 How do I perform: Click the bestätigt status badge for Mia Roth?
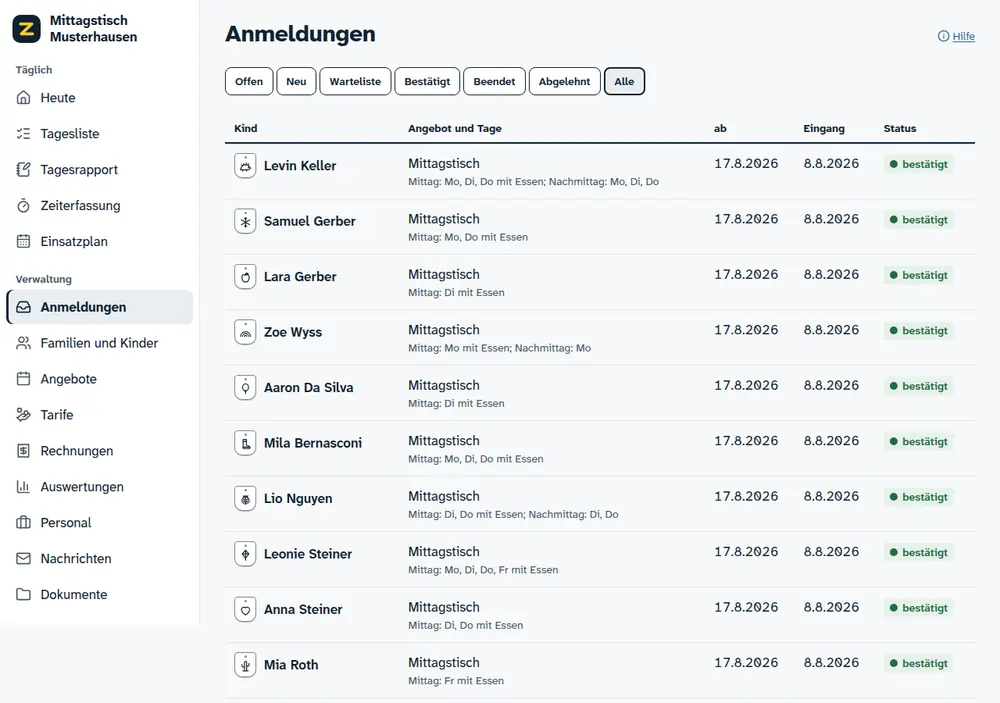tap(918, 664)
